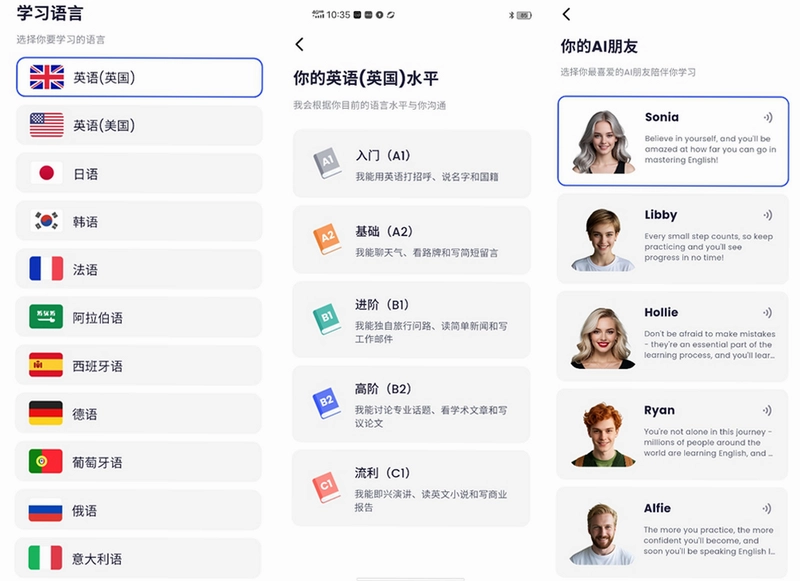
Task: Choose the 高阶 (B2) level card
Action: tap(411, 404)
